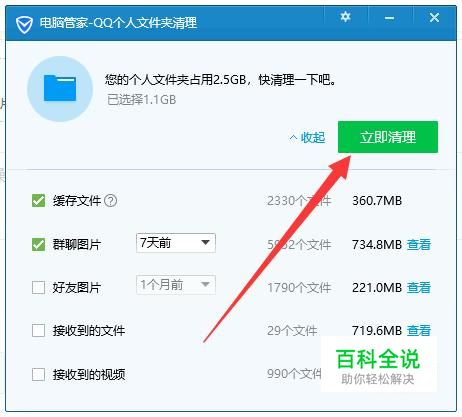Click 查看 link for 好友图片
The image size is (462, 417).
(x=419, y=288)
